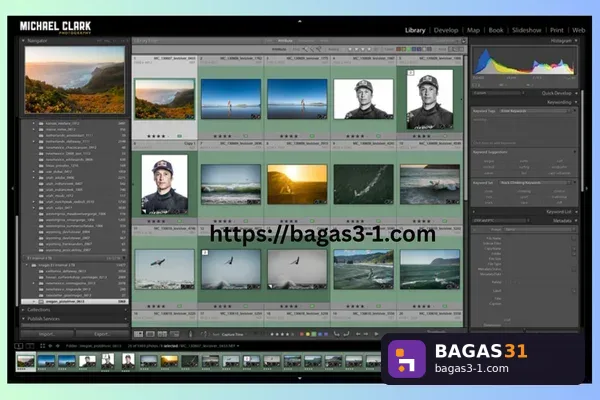
Task: Click rotate clockwise icon in toolbar
Action: point(346,334)
